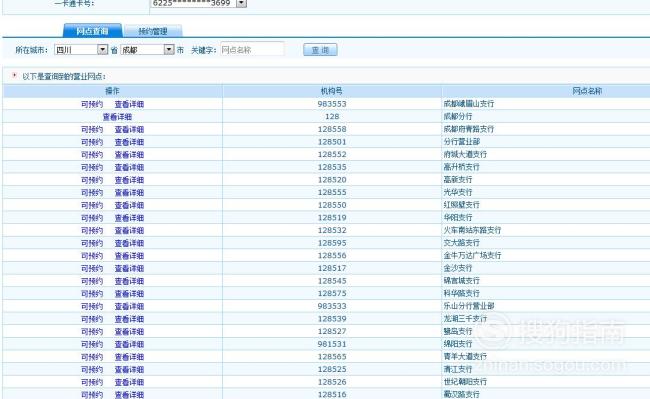Viewport: 650px width, 399px height.
Task: Click 可预约 for institution 983553
Action: click(92, 104)
